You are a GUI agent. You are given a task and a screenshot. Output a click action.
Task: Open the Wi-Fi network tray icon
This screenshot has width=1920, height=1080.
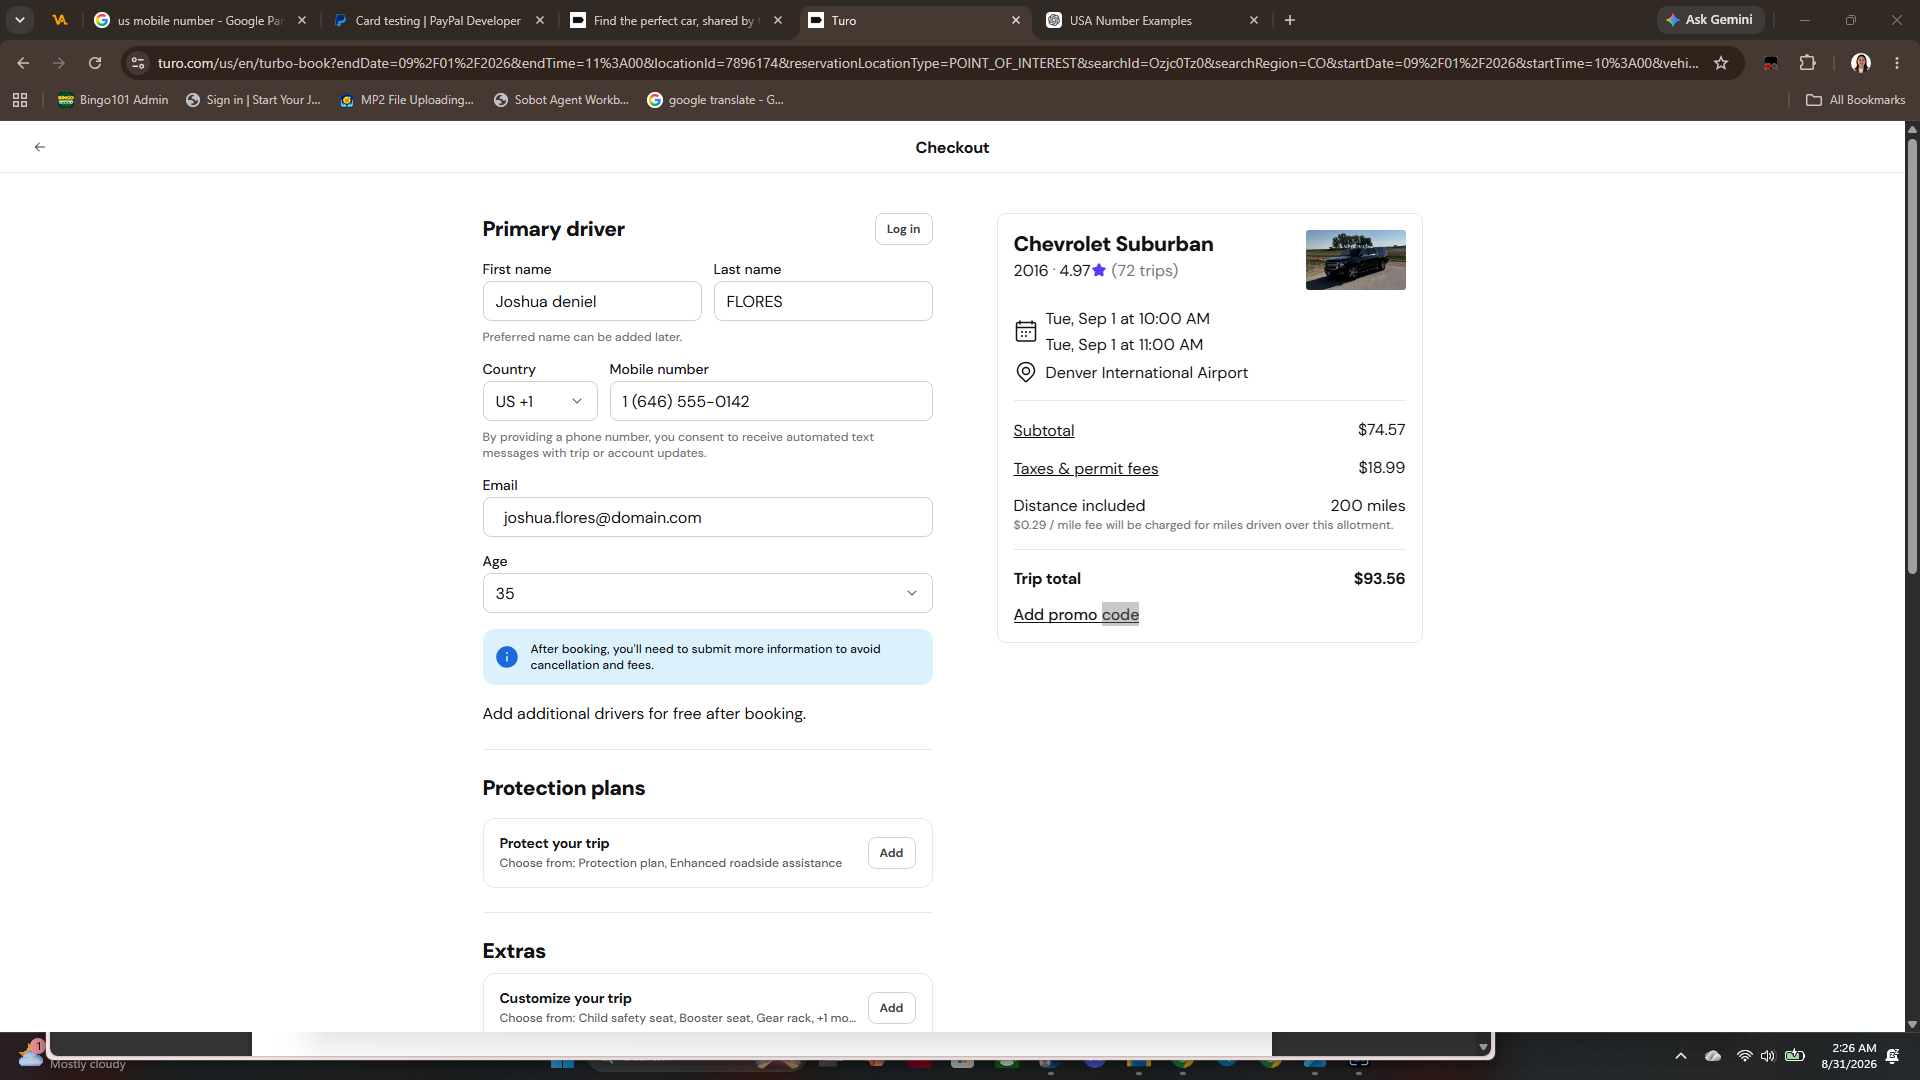point(1744,1056)
